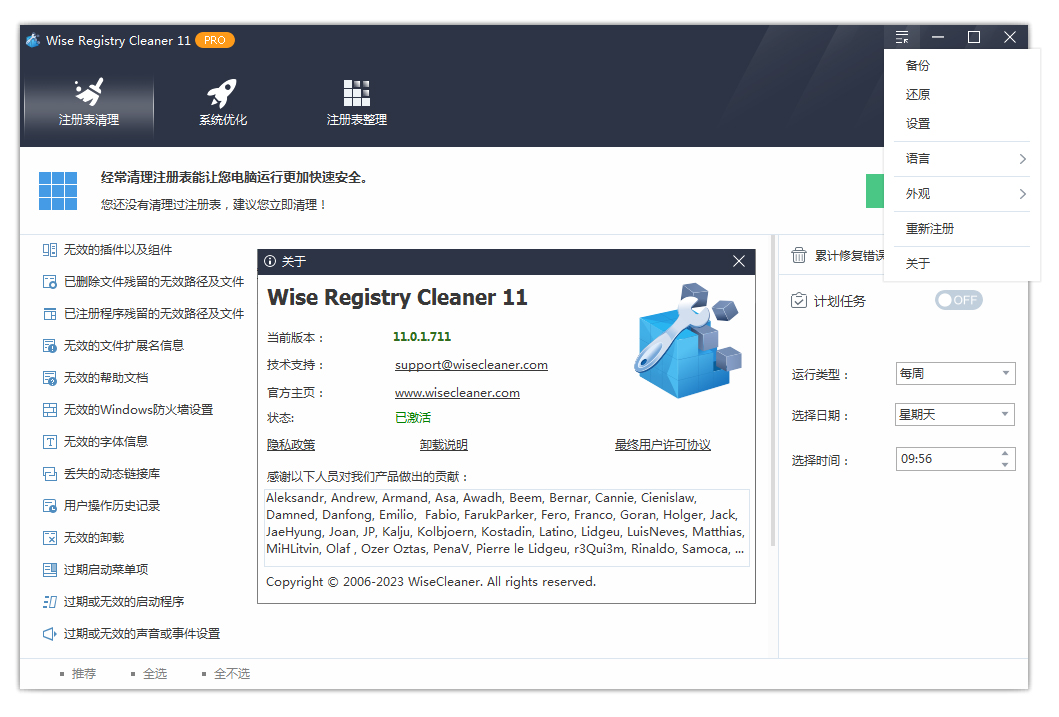
Task: Click the icon beside 已注册程序残留的无效路径及文件
Action: click(49, 314)
